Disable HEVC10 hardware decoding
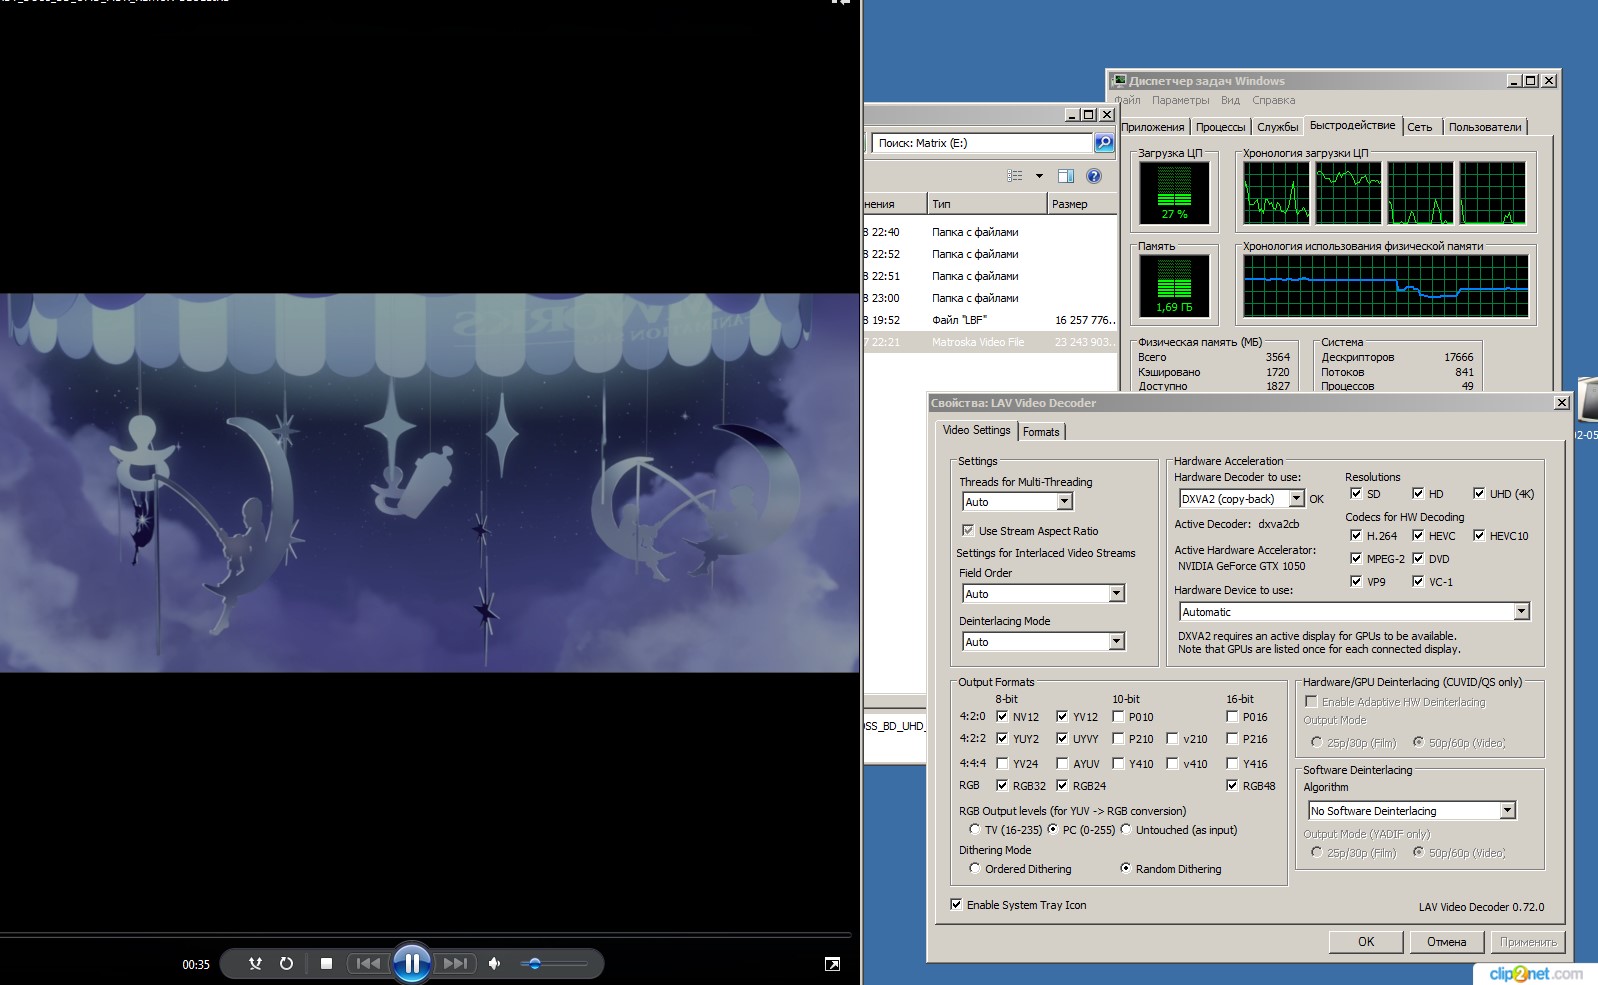Viewport: 1598px width, 985px height. (x=1479, y=535)
